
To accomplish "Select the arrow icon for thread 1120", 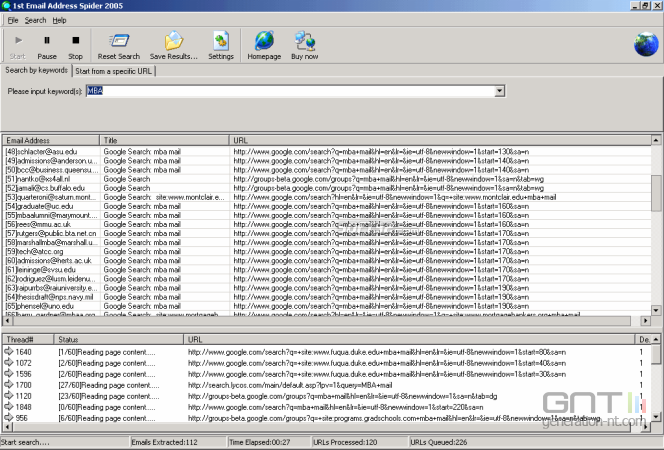I will (9, 395).
